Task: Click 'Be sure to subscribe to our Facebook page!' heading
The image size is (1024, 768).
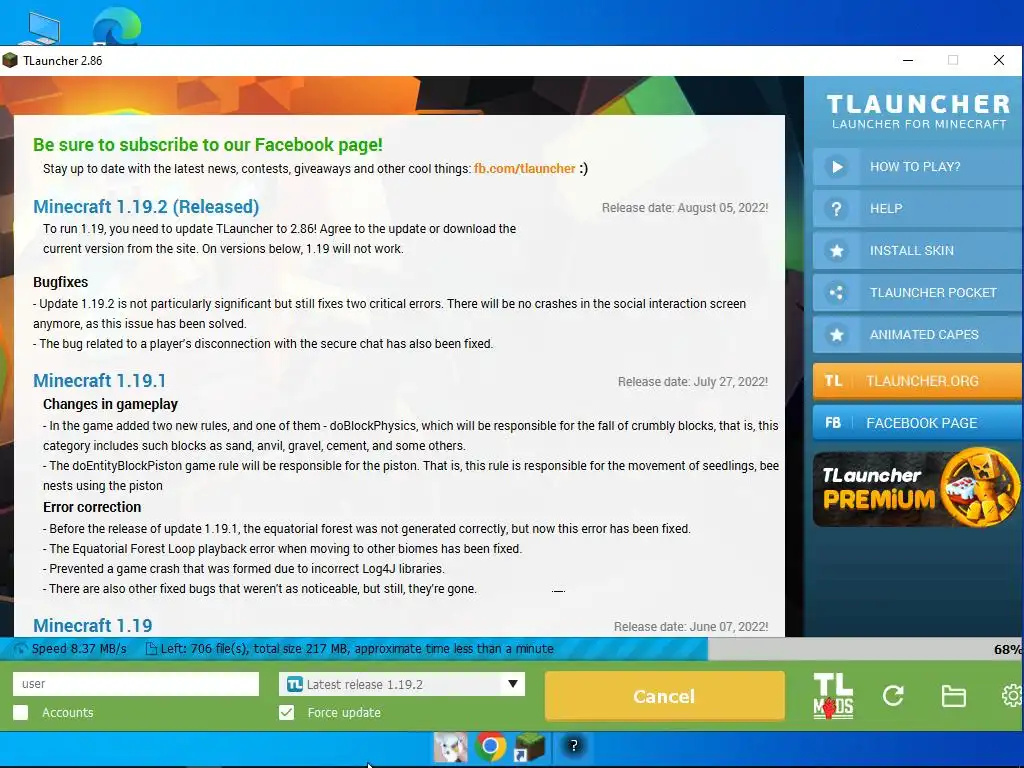Action: pos(208,144)
